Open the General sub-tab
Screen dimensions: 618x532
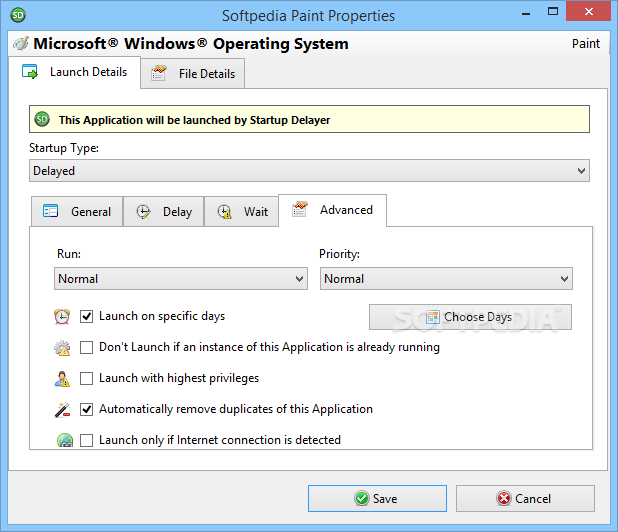point(77,212)
